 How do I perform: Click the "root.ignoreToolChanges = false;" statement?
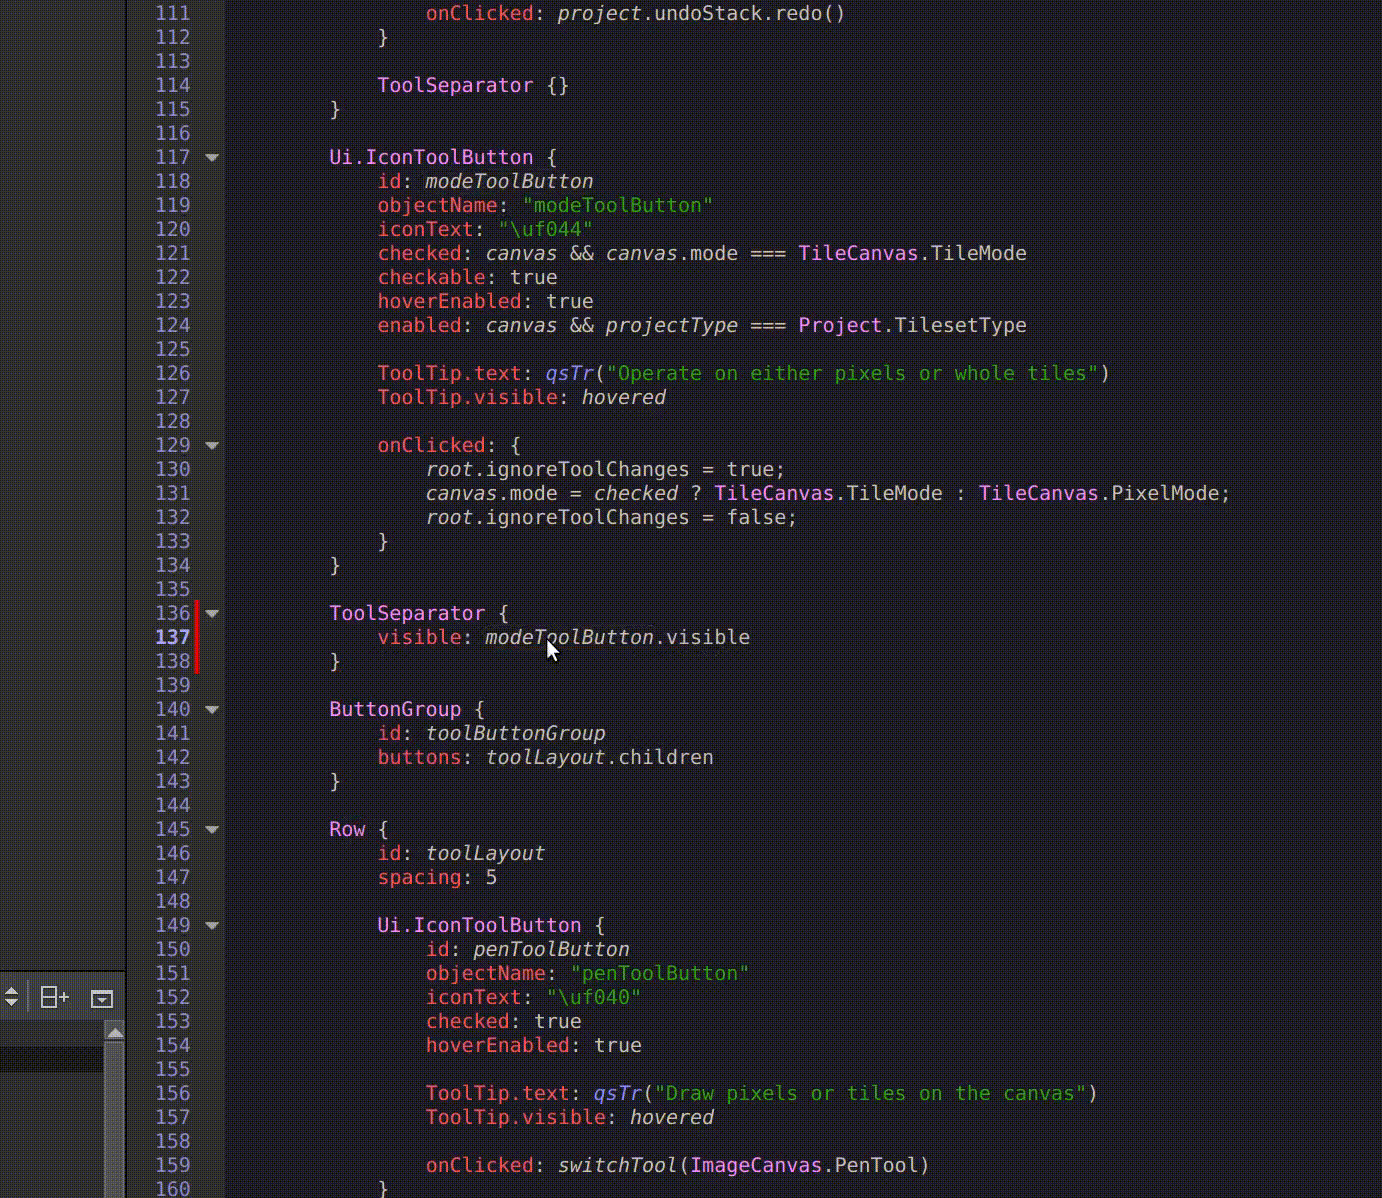pyautogui.click(x=611, y=517)
